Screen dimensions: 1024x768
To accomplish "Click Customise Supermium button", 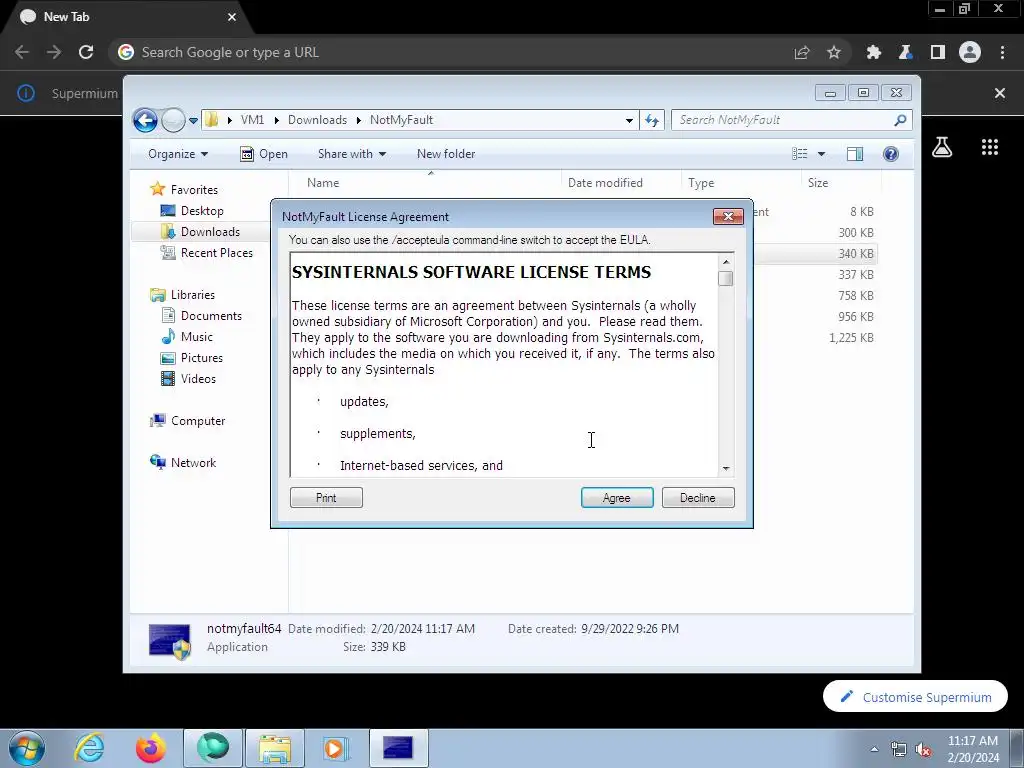I will click(915, 697).
